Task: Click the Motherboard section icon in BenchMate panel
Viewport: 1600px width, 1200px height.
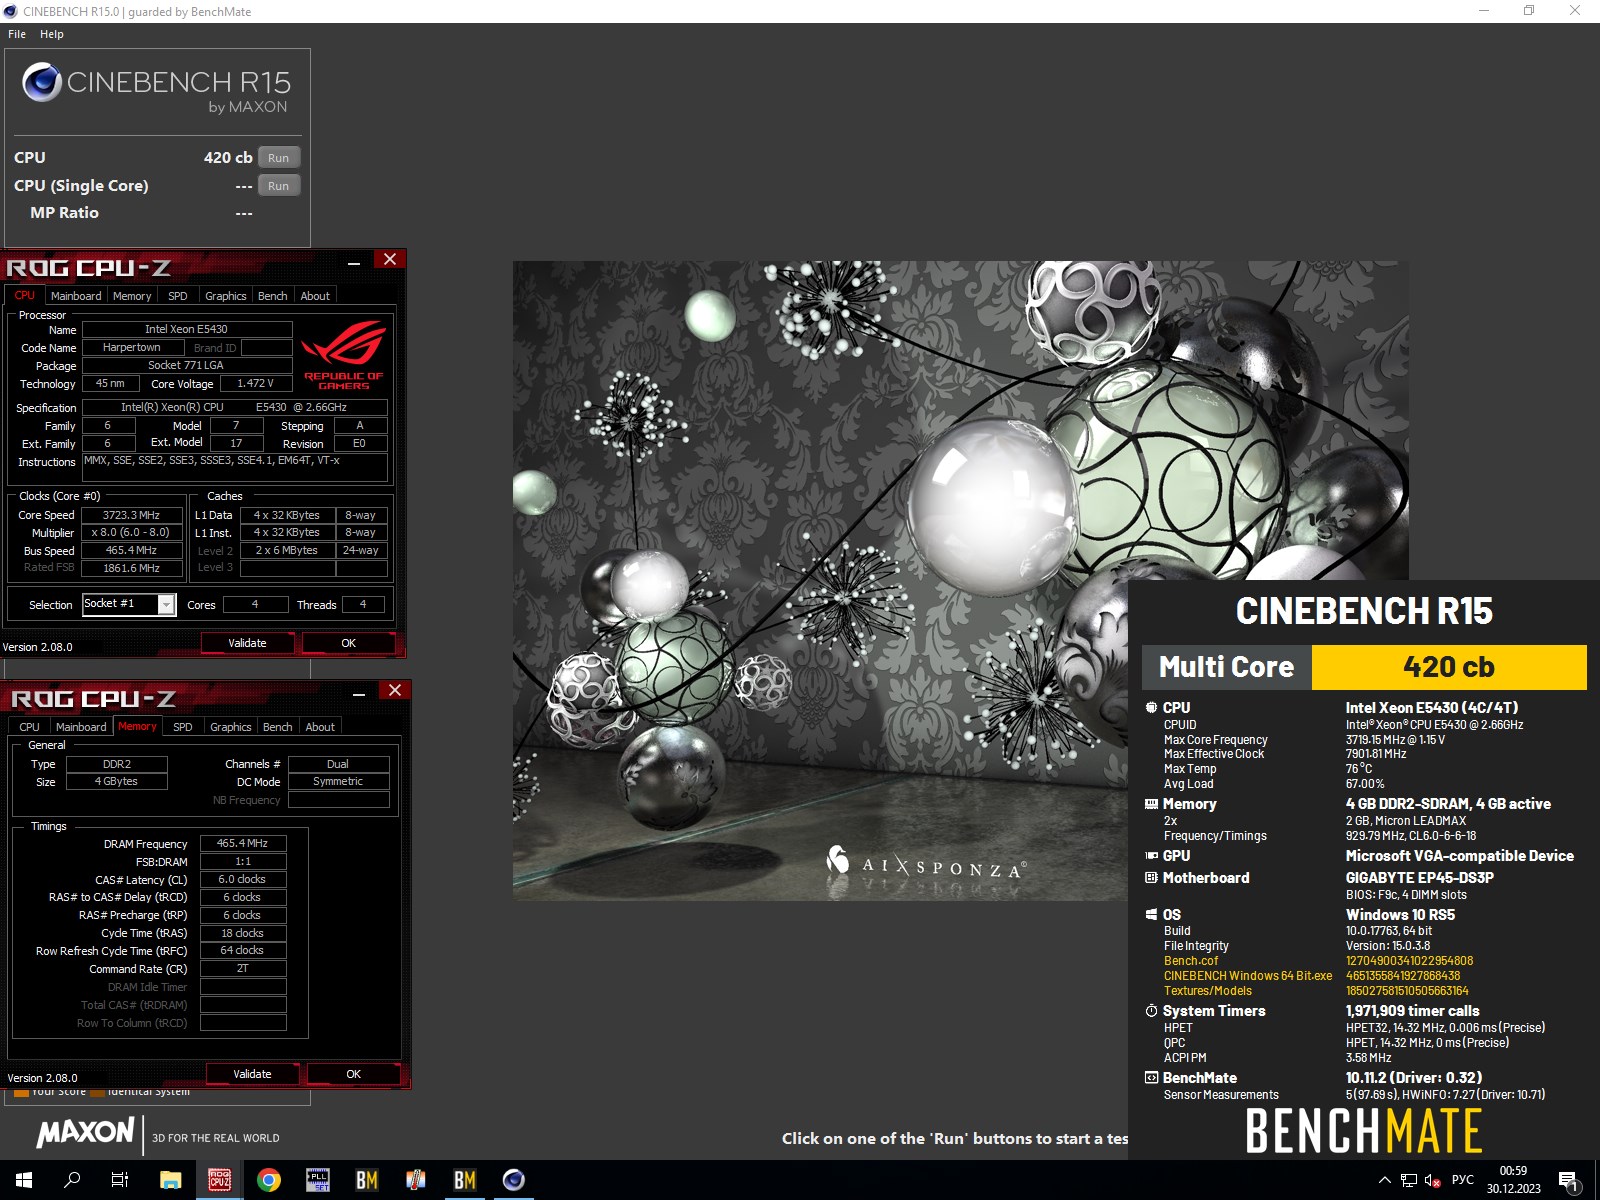Action: point(1151,878)
